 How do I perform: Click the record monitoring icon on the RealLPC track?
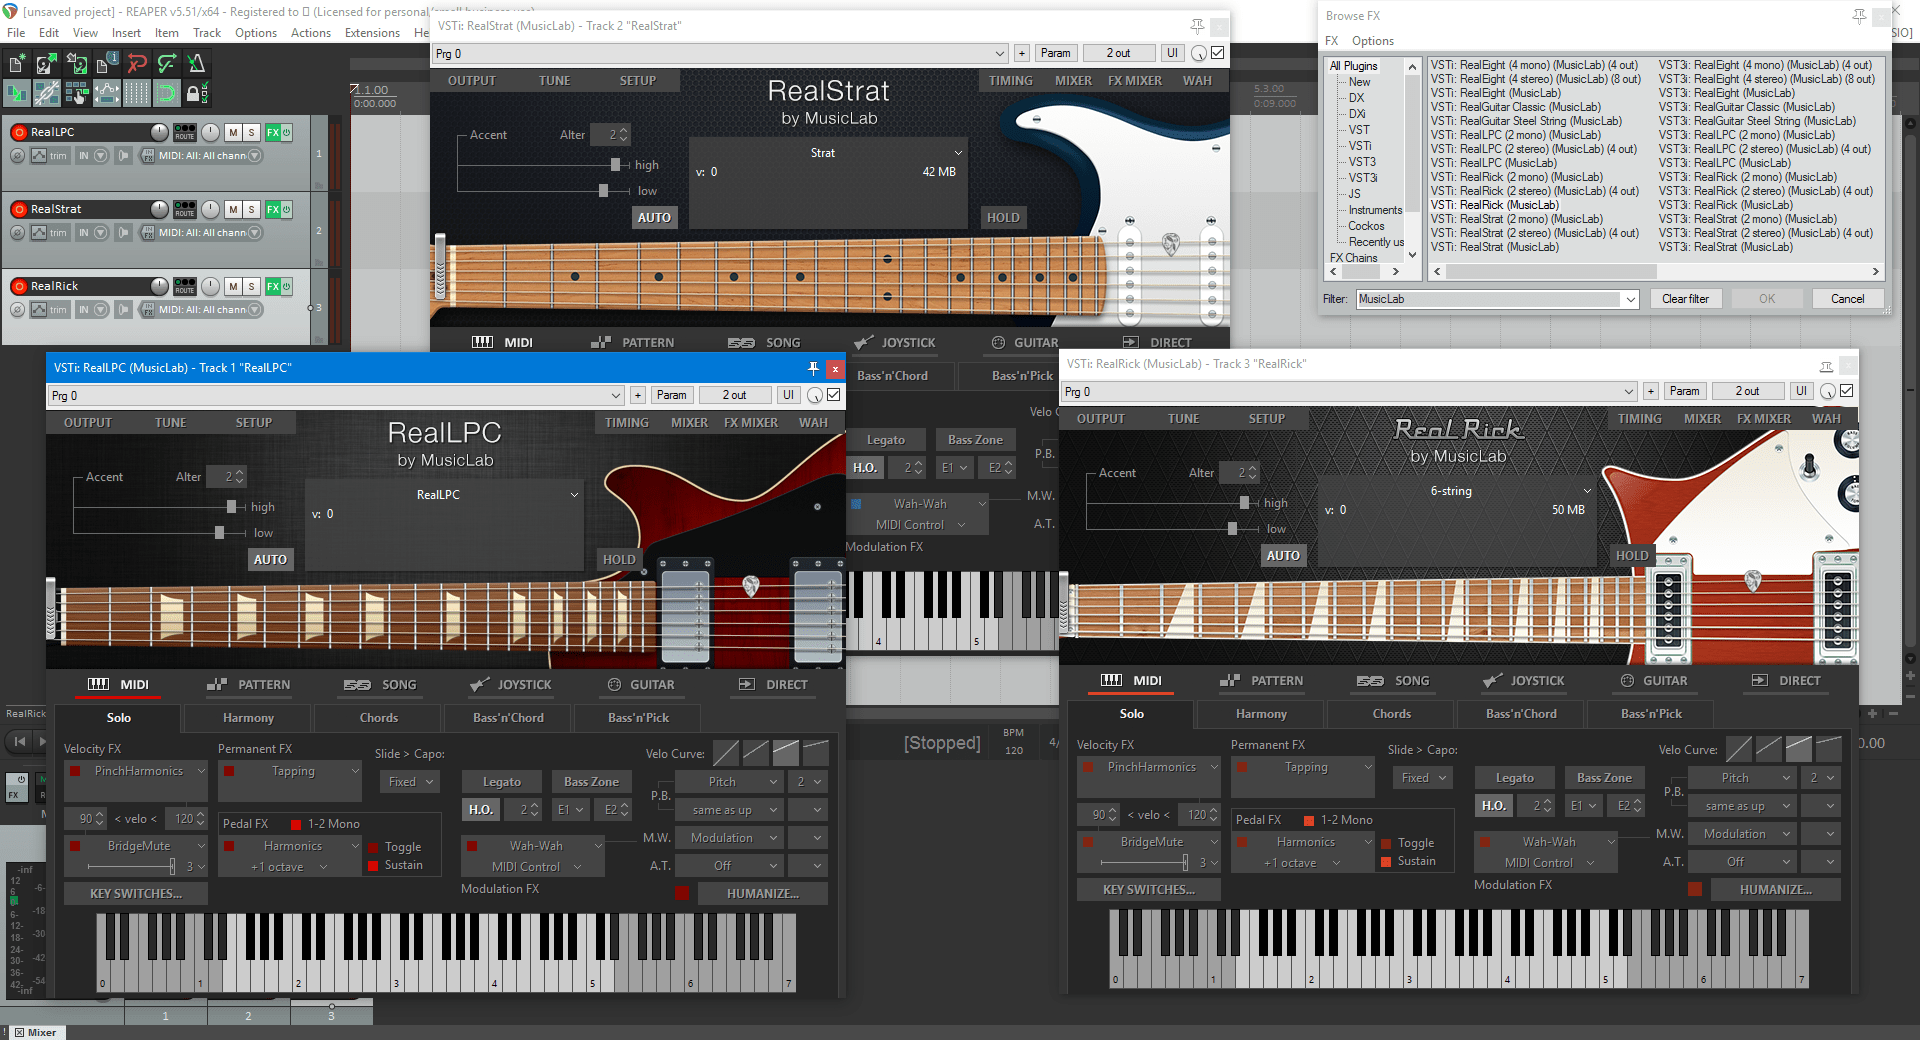pos(123,156)
